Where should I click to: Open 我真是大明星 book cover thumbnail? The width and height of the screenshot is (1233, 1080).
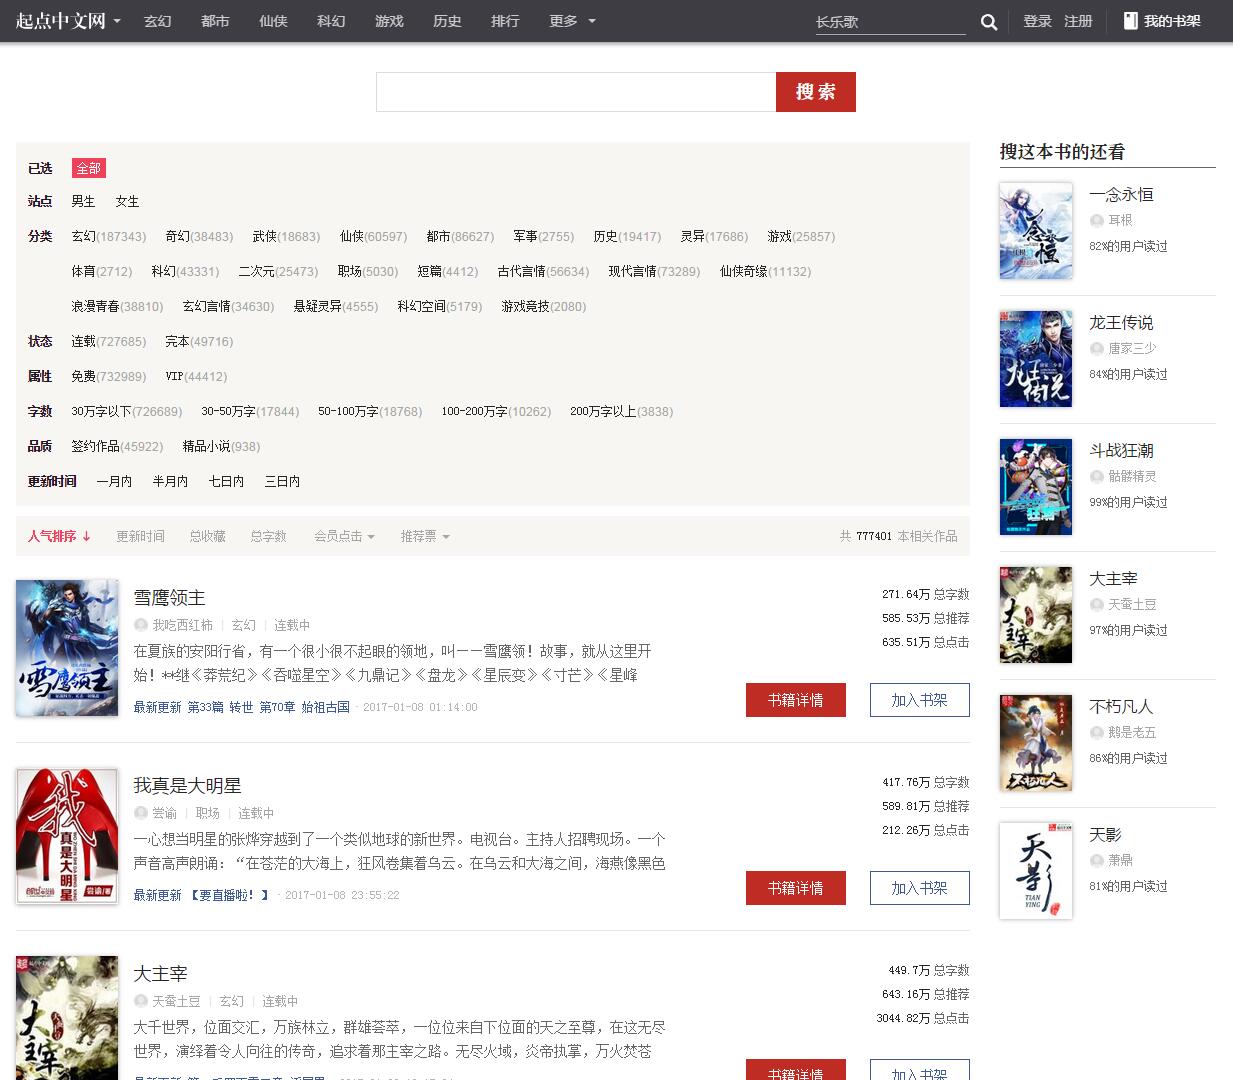click(67, 835)
